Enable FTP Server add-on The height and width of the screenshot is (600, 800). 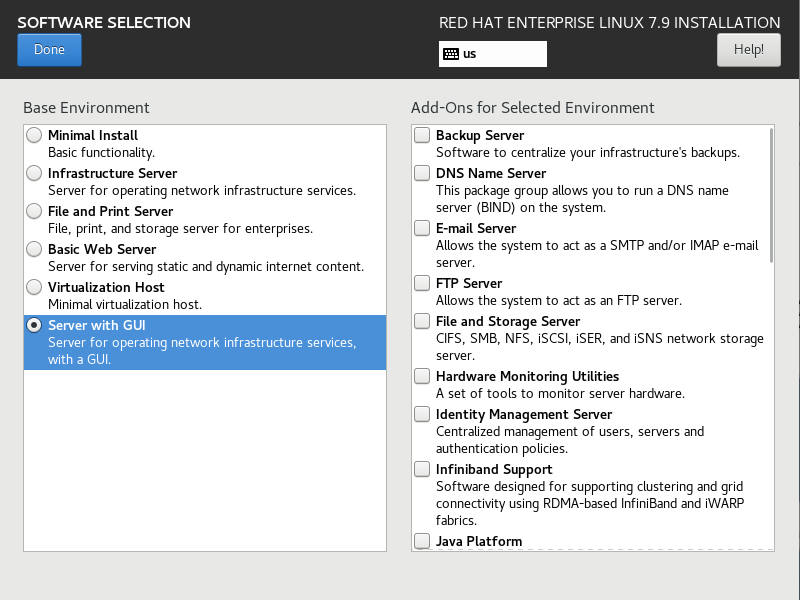click(x=423, y=283)
